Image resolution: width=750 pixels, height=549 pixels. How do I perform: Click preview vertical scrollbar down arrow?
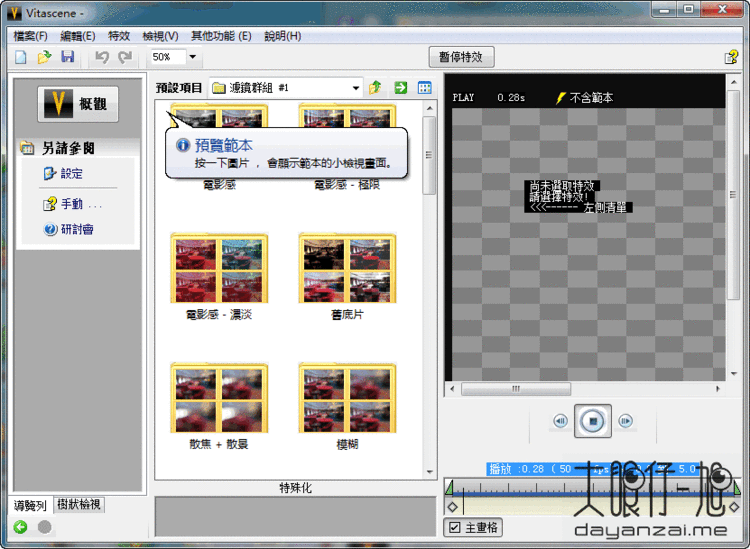[734, 374]
